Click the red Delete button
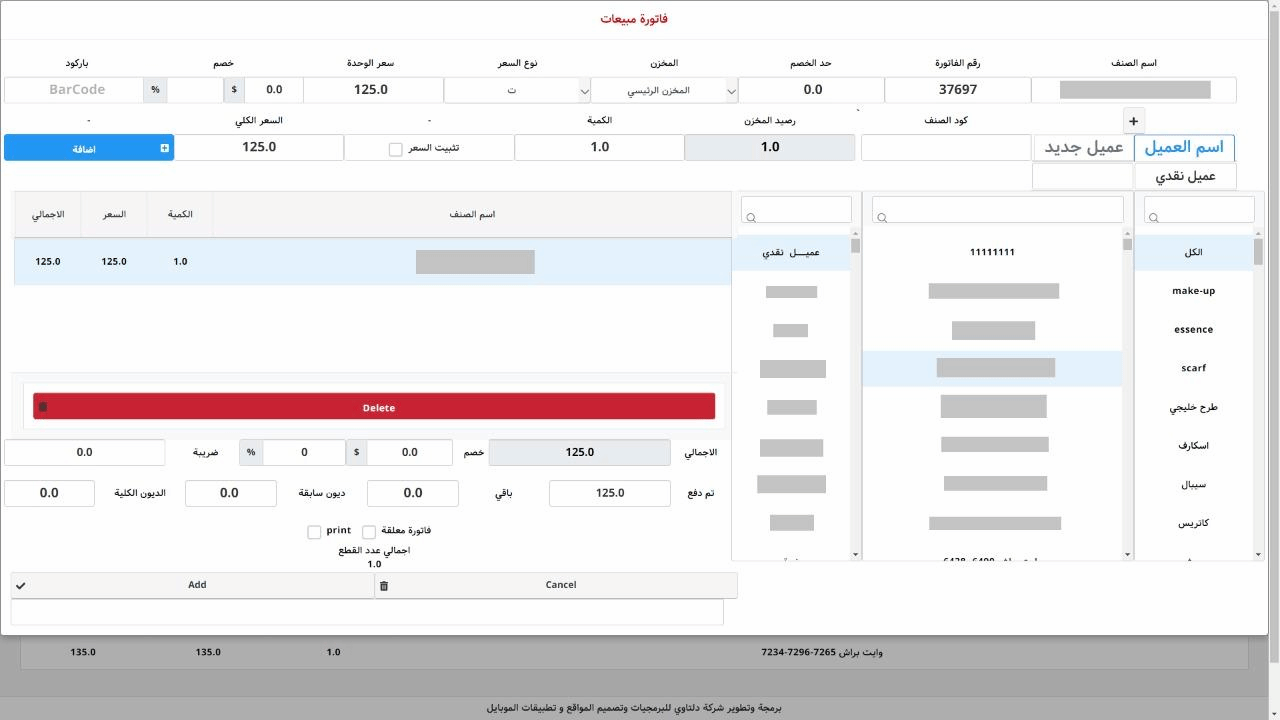This screenshot has height=720, width=1280. point(374,407)
